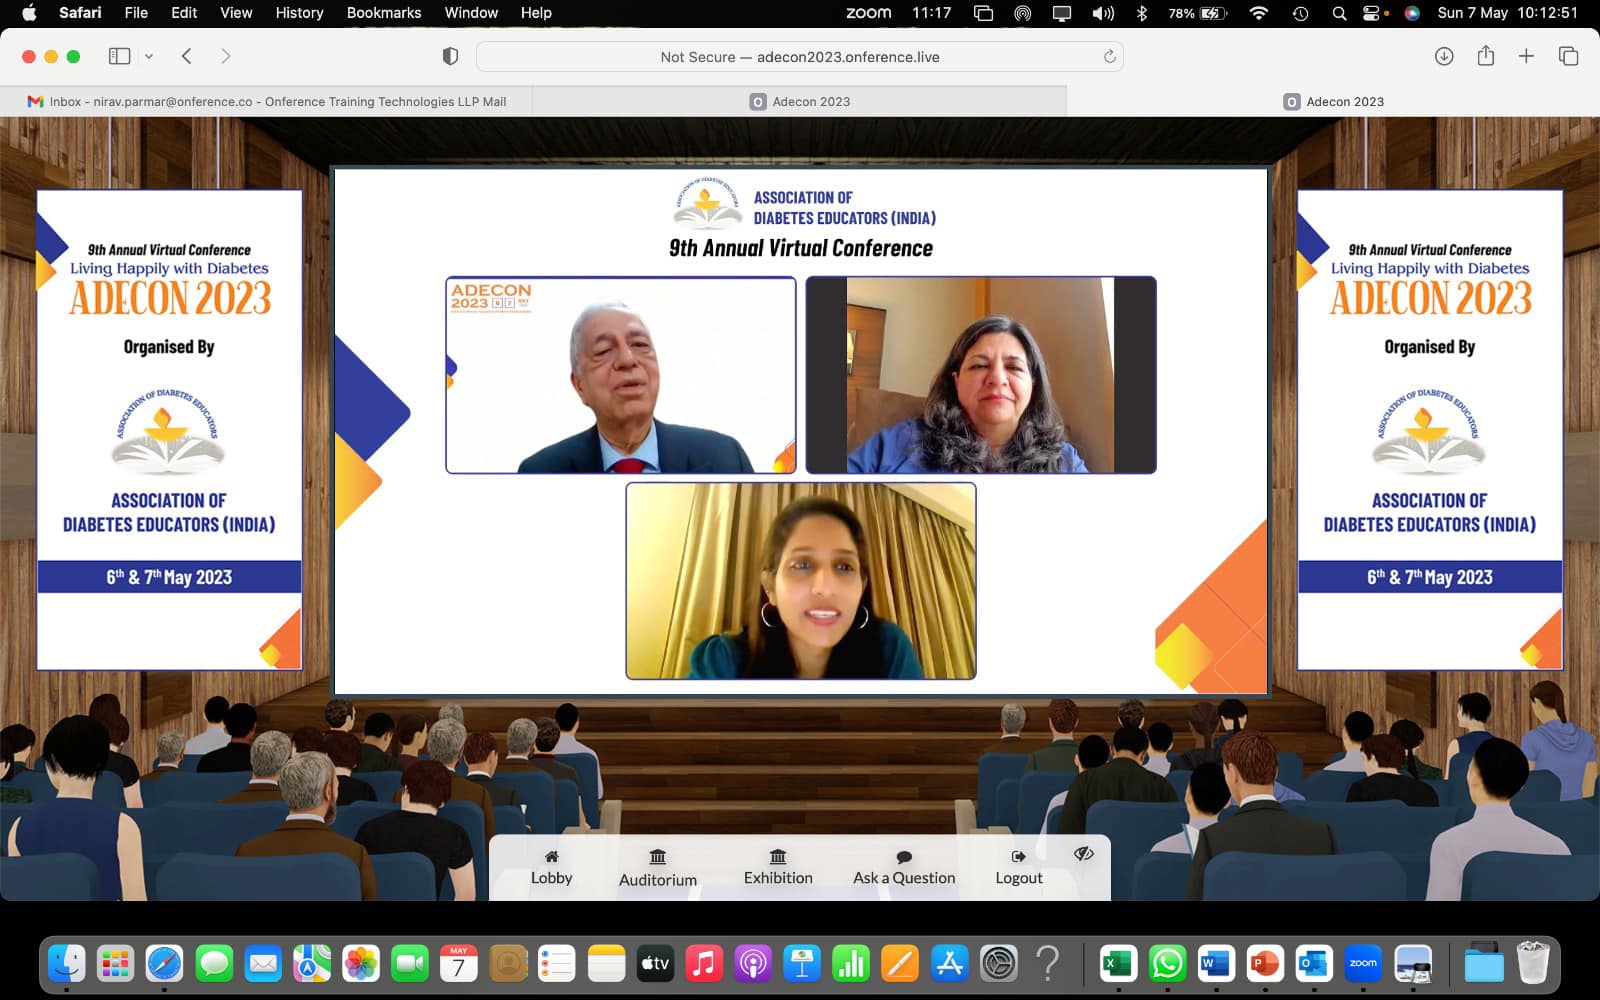Open Safari downloads icon
This screenshot has height=1000, width=1600.
(x=1444, y=57)
